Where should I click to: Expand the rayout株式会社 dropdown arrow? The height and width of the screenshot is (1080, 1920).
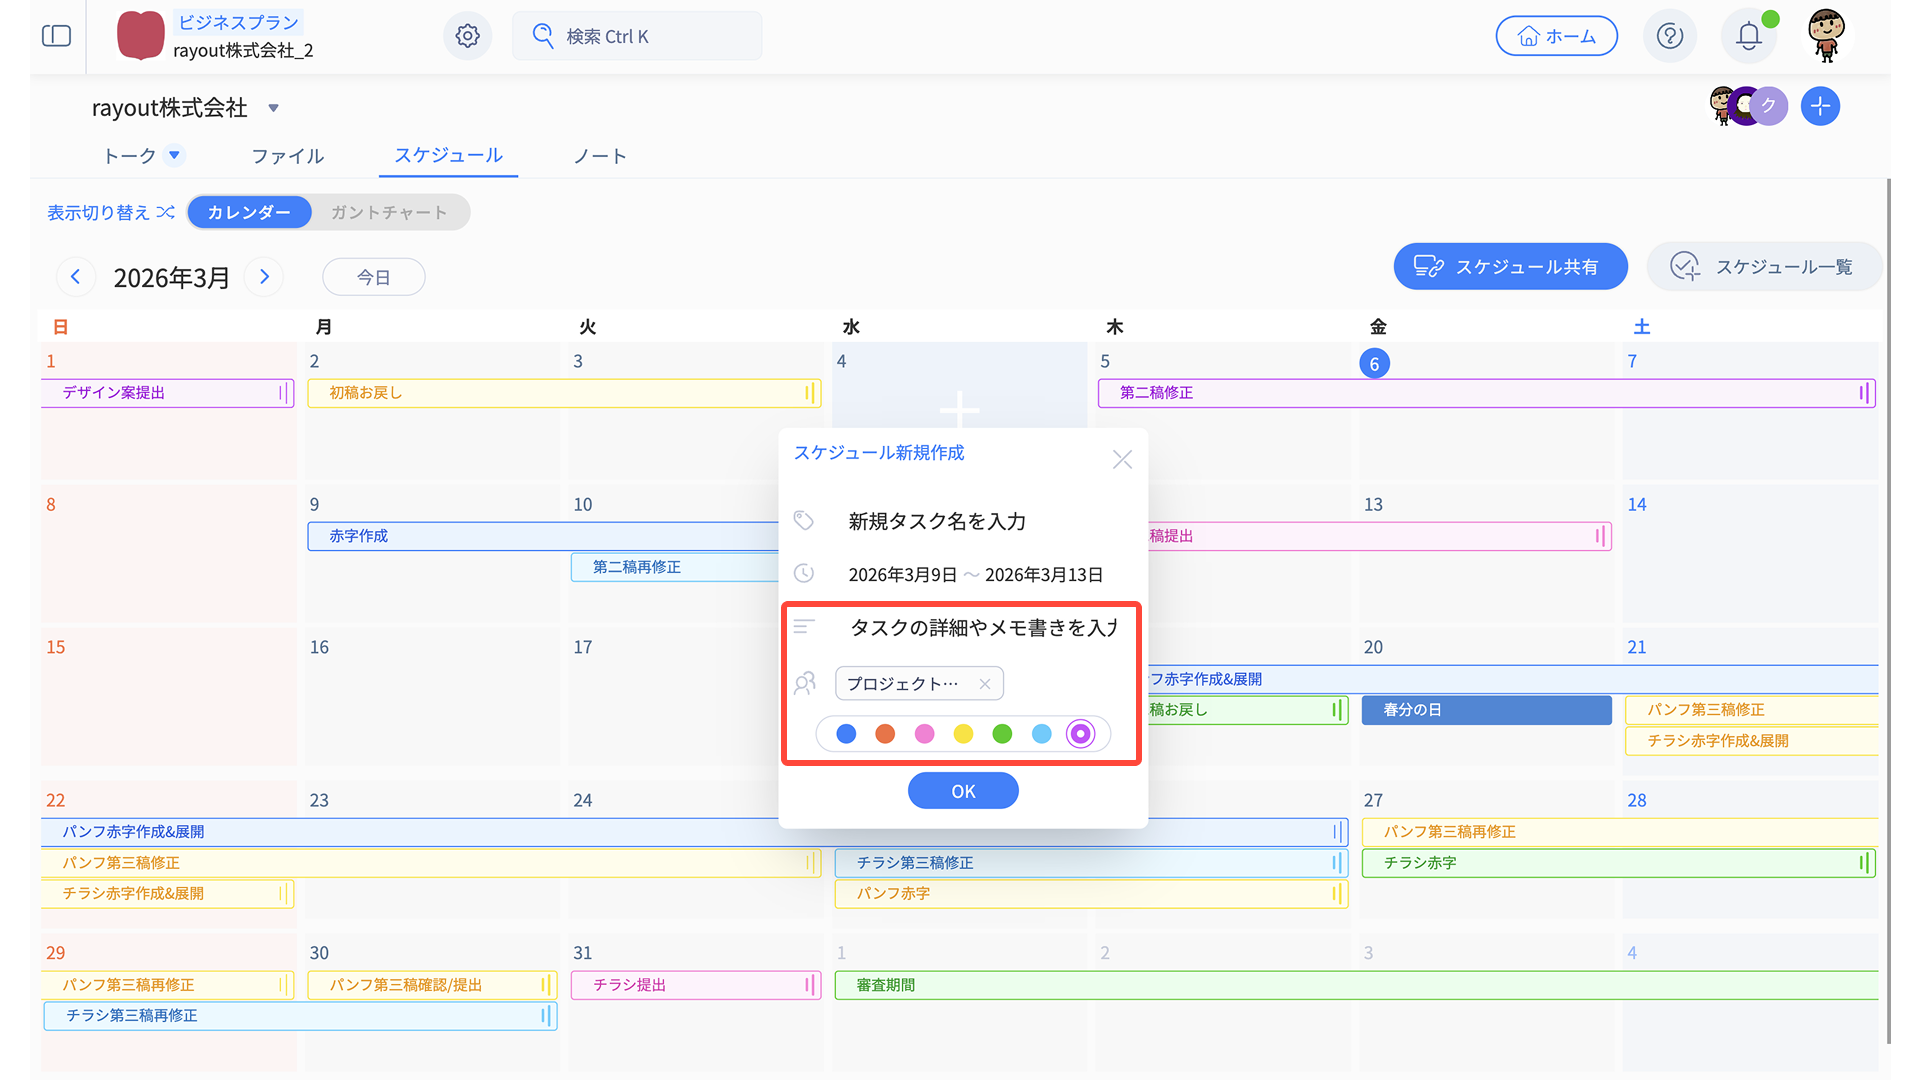click(273, 108)
